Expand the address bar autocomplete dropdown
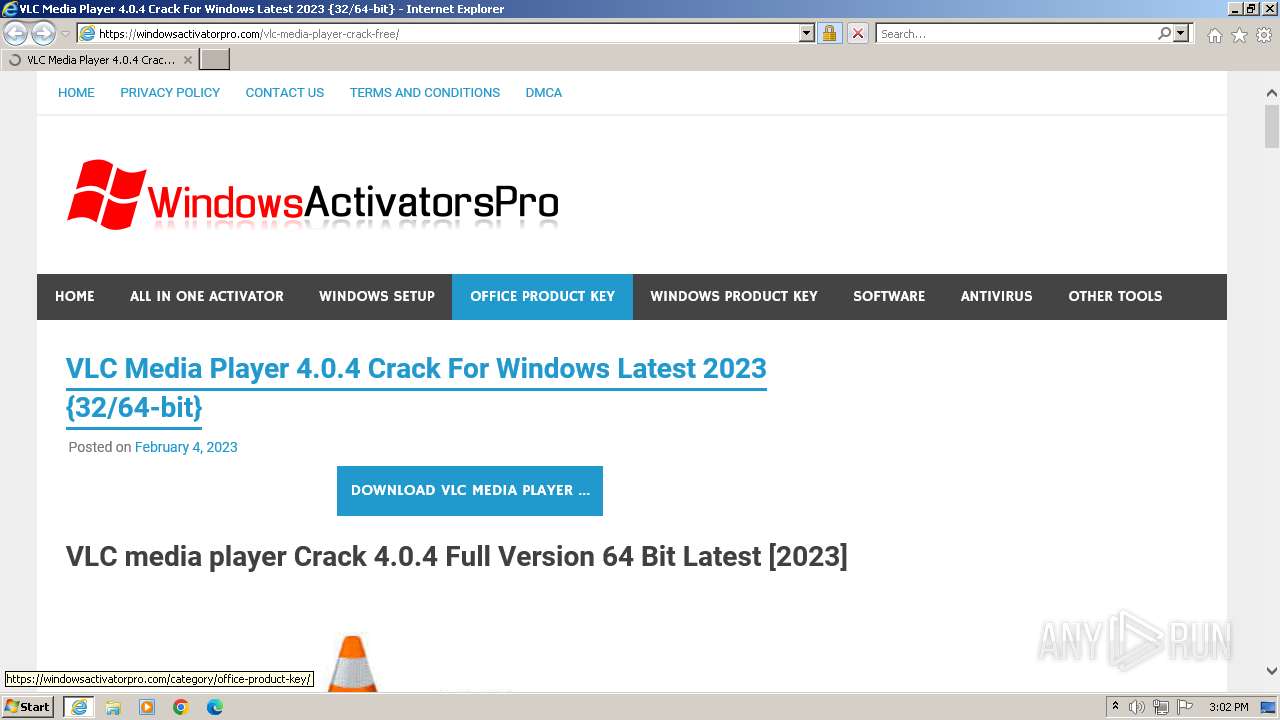The height and width of the screenshot is (720, 1280). click(x=807, y=34)
